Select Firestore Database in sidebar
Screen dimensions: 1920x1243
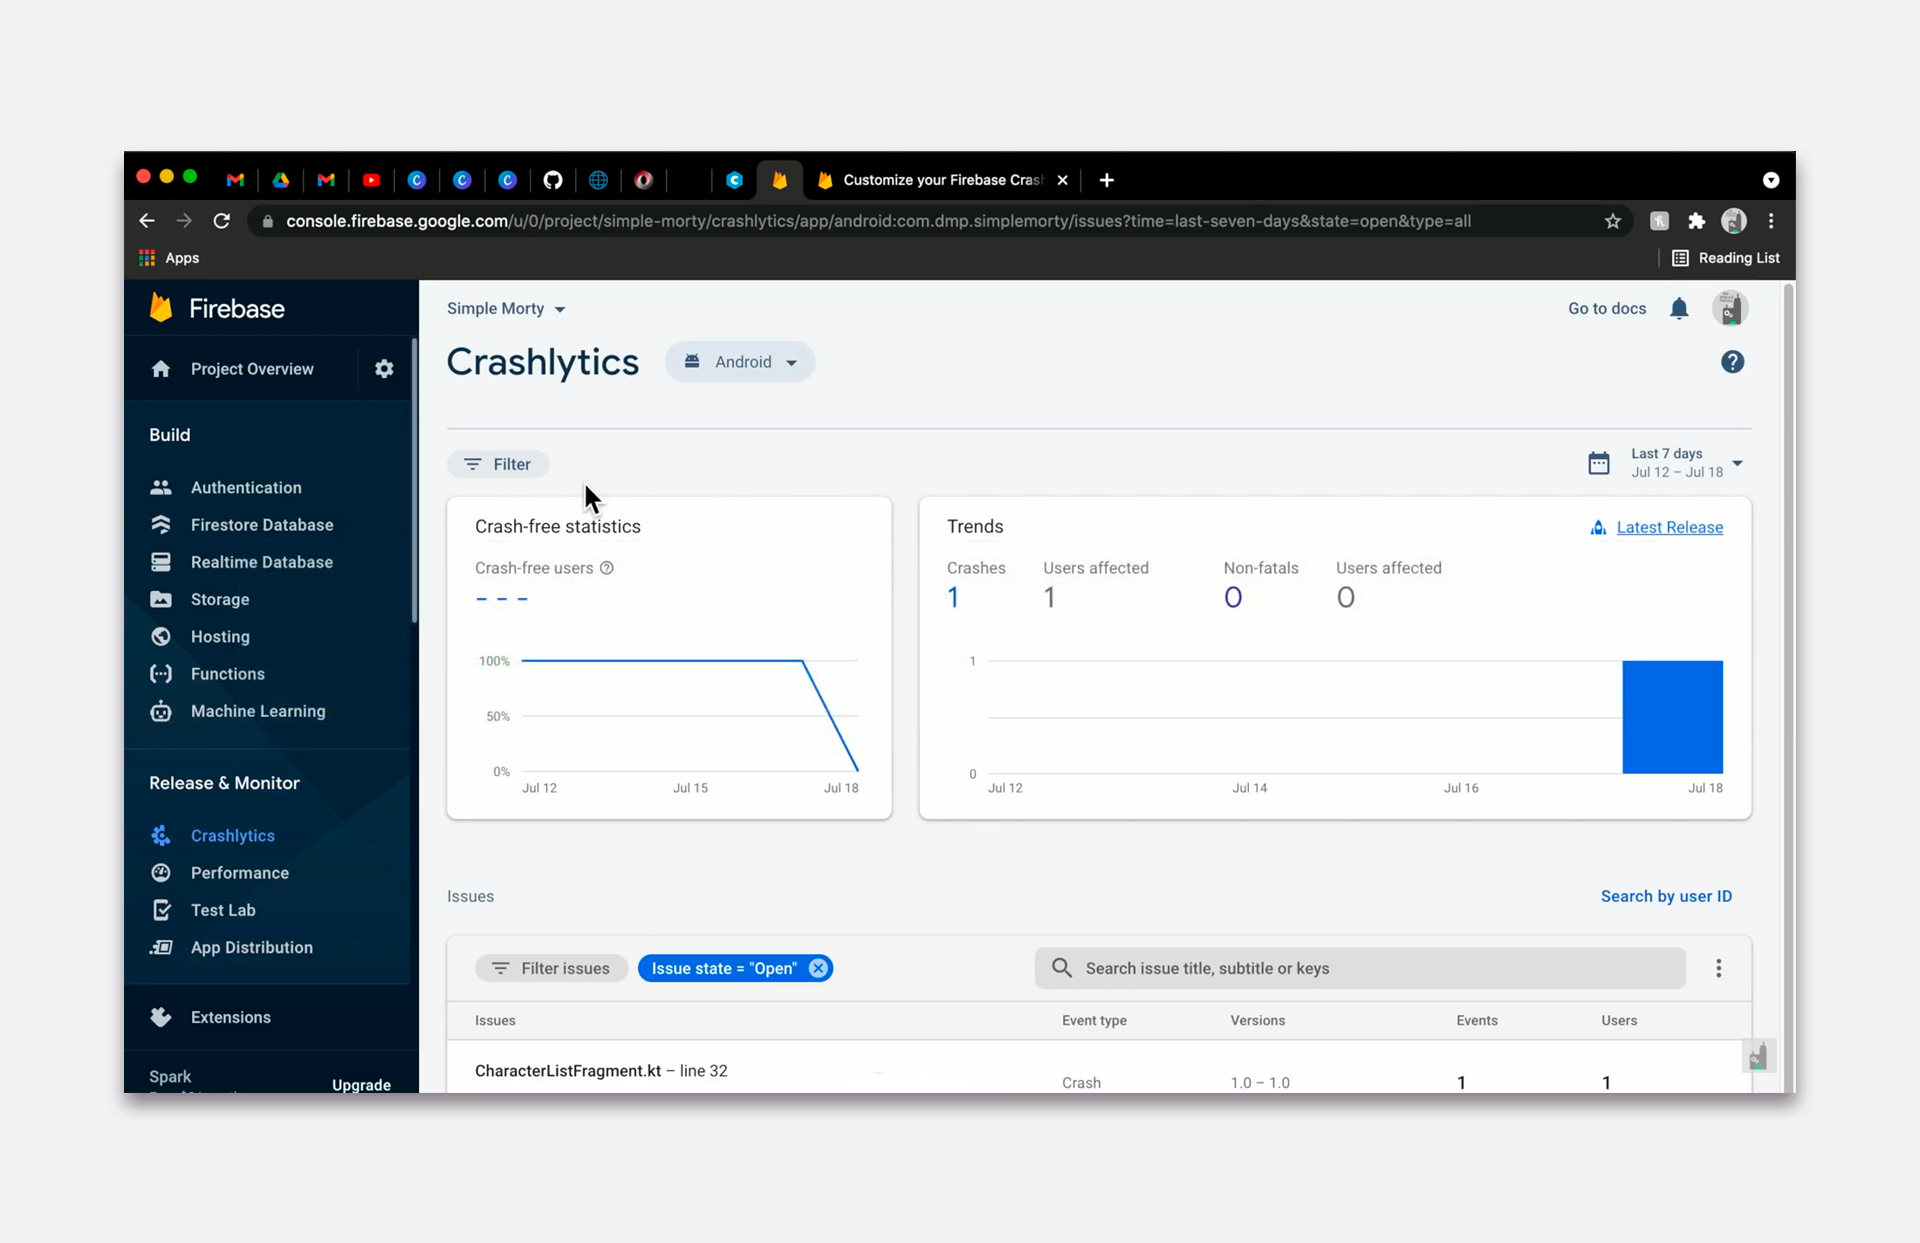point(261,525)
